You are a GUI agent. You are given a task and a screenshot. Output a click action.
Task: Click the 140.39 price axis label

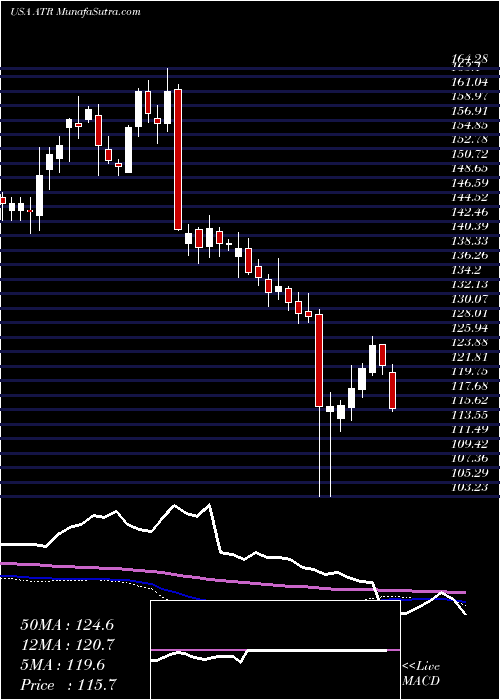[x=470, y=226]
